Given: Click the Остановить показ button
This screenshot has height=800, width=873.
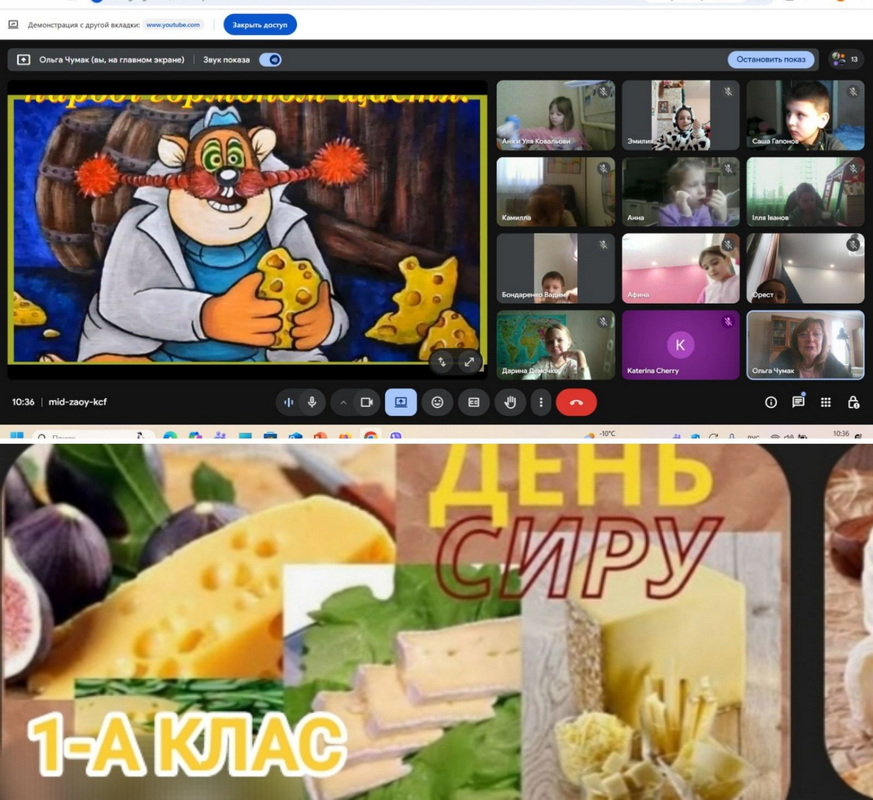Looking at the screenshot, I should tap(770, 60).
